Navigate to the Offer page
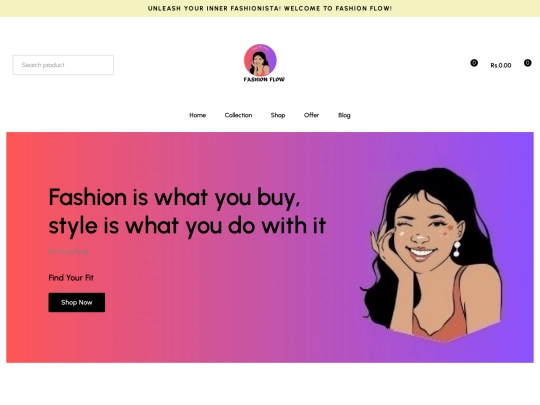This screenshot has height=405, width=540. pos(311,115)
